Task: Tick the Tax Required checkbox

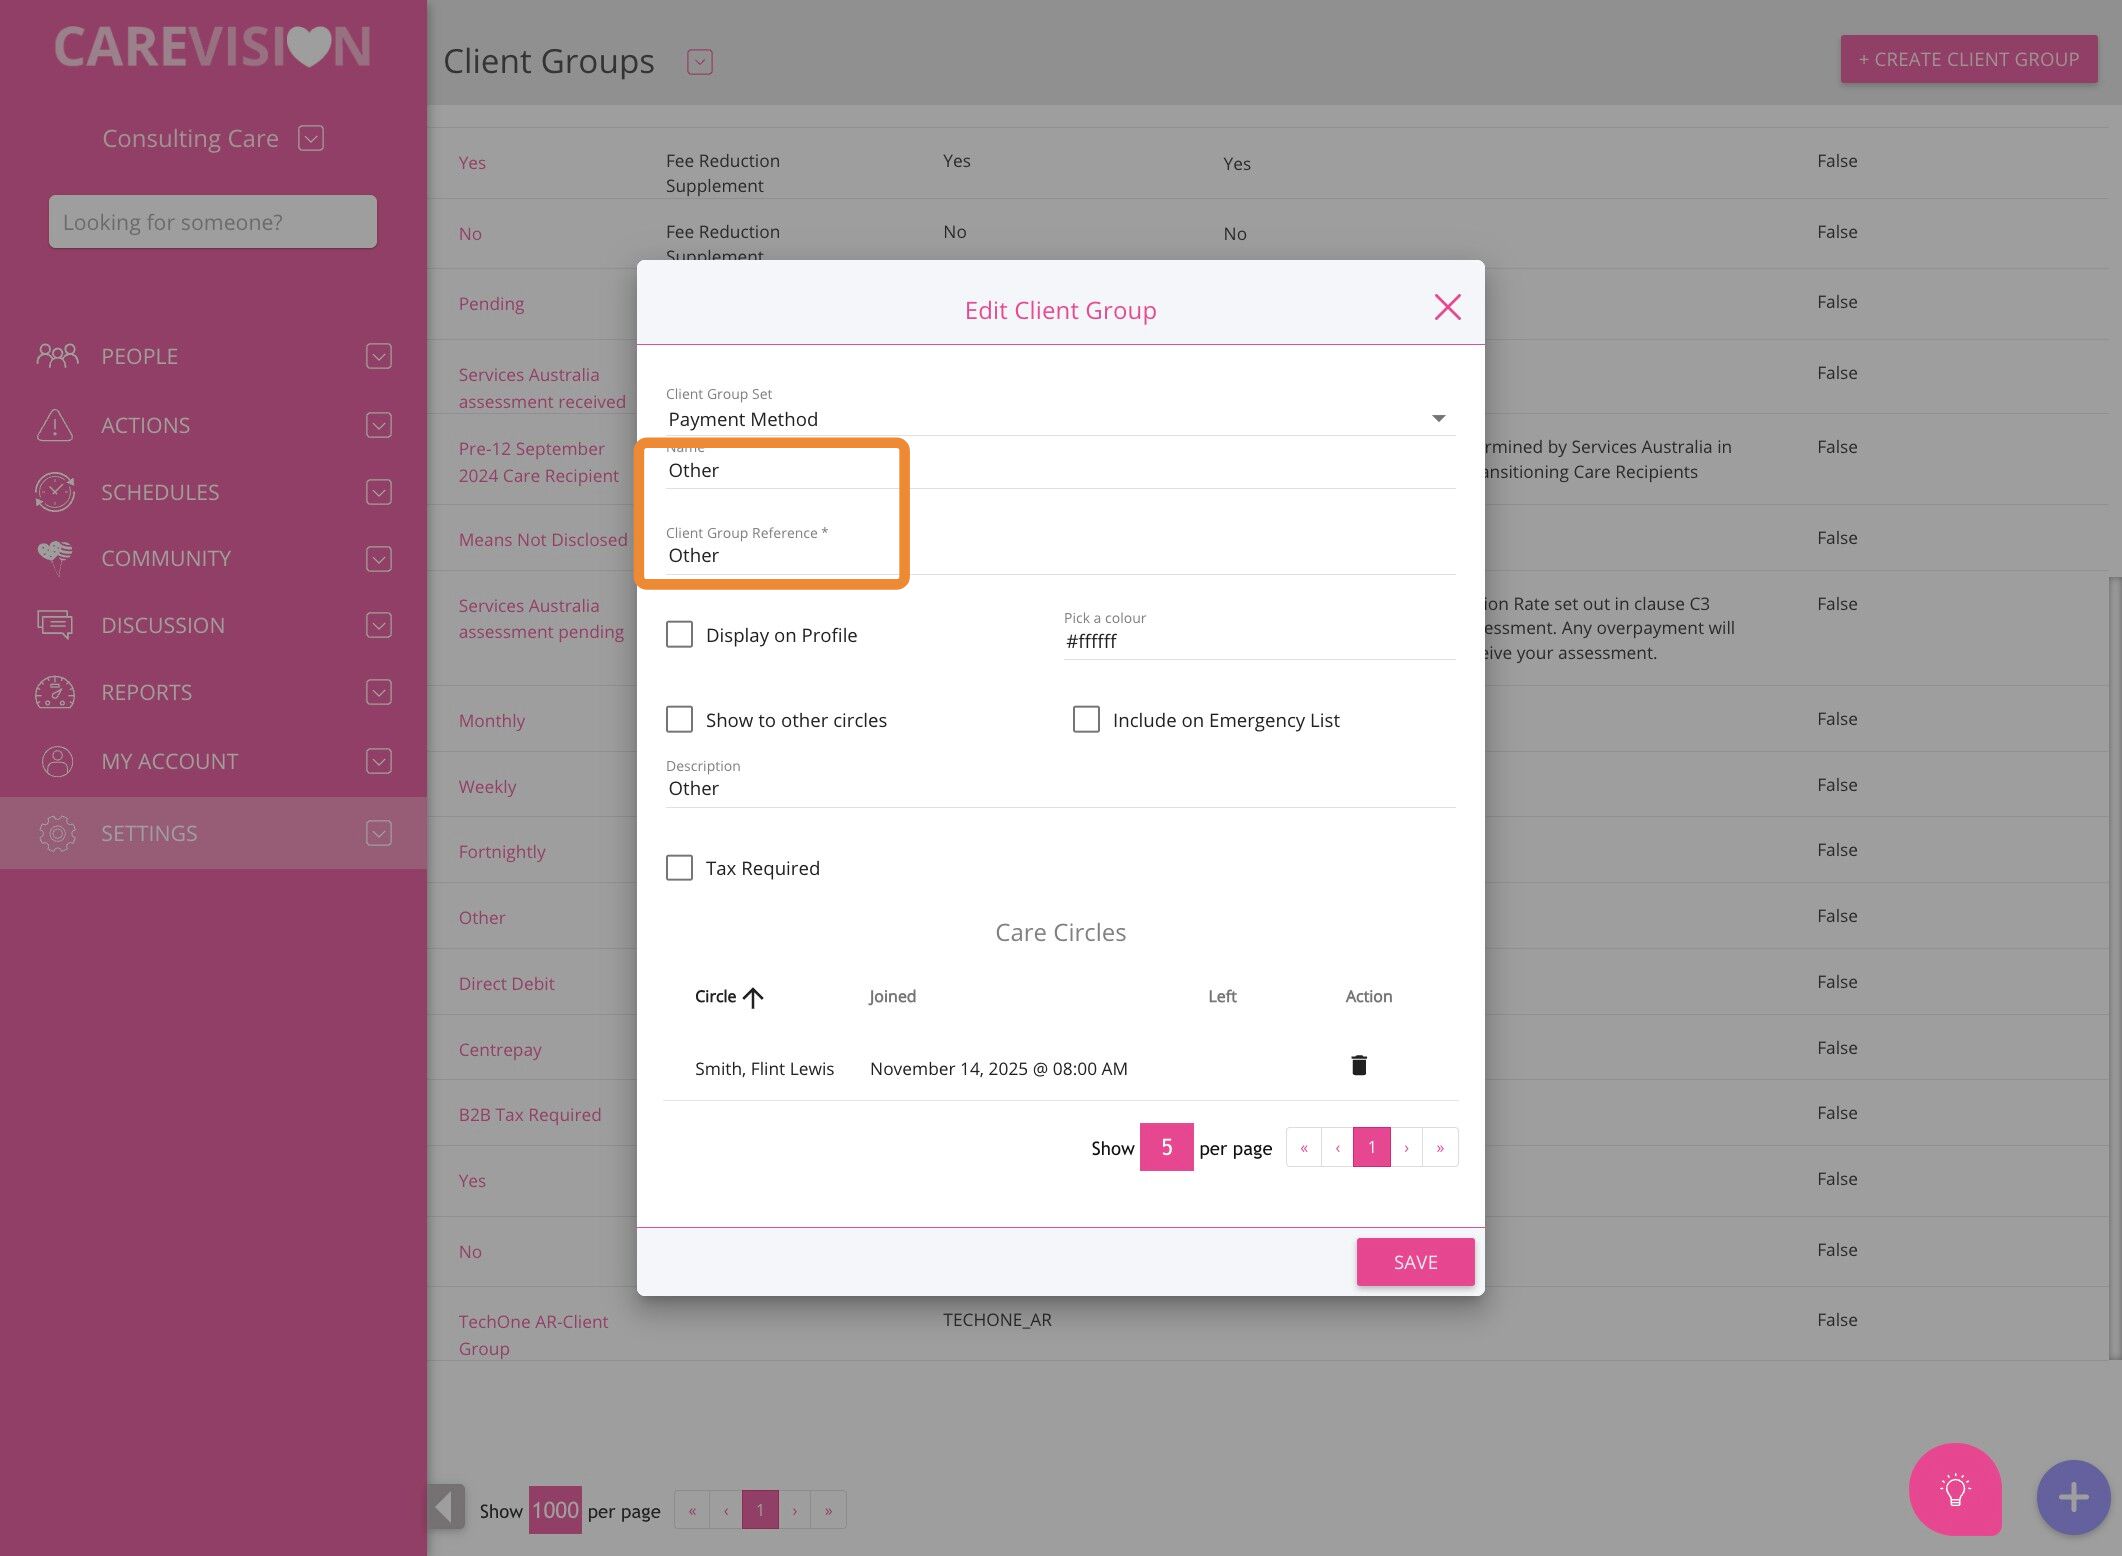Action: click(x=679, y=868)
